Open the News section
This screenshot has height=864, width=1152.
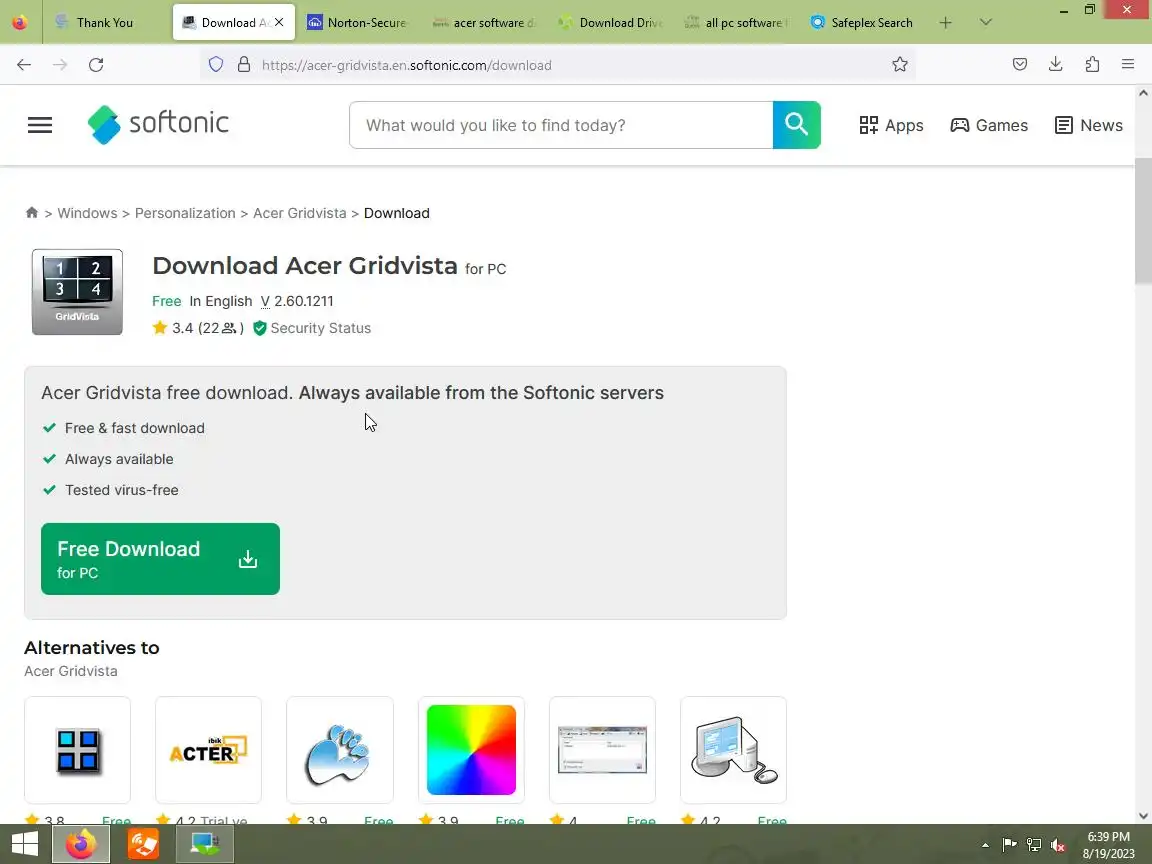[1089, 126]
